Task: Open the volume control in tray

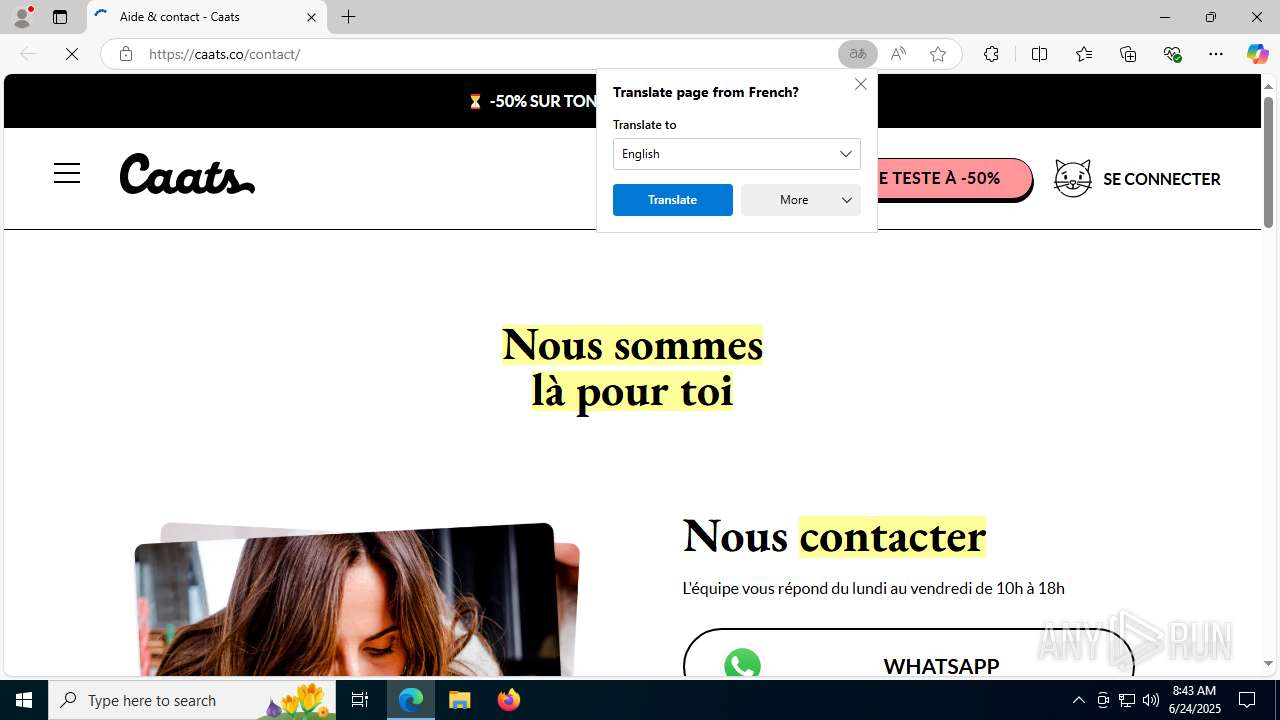Action: click(x=1151, y=700)
